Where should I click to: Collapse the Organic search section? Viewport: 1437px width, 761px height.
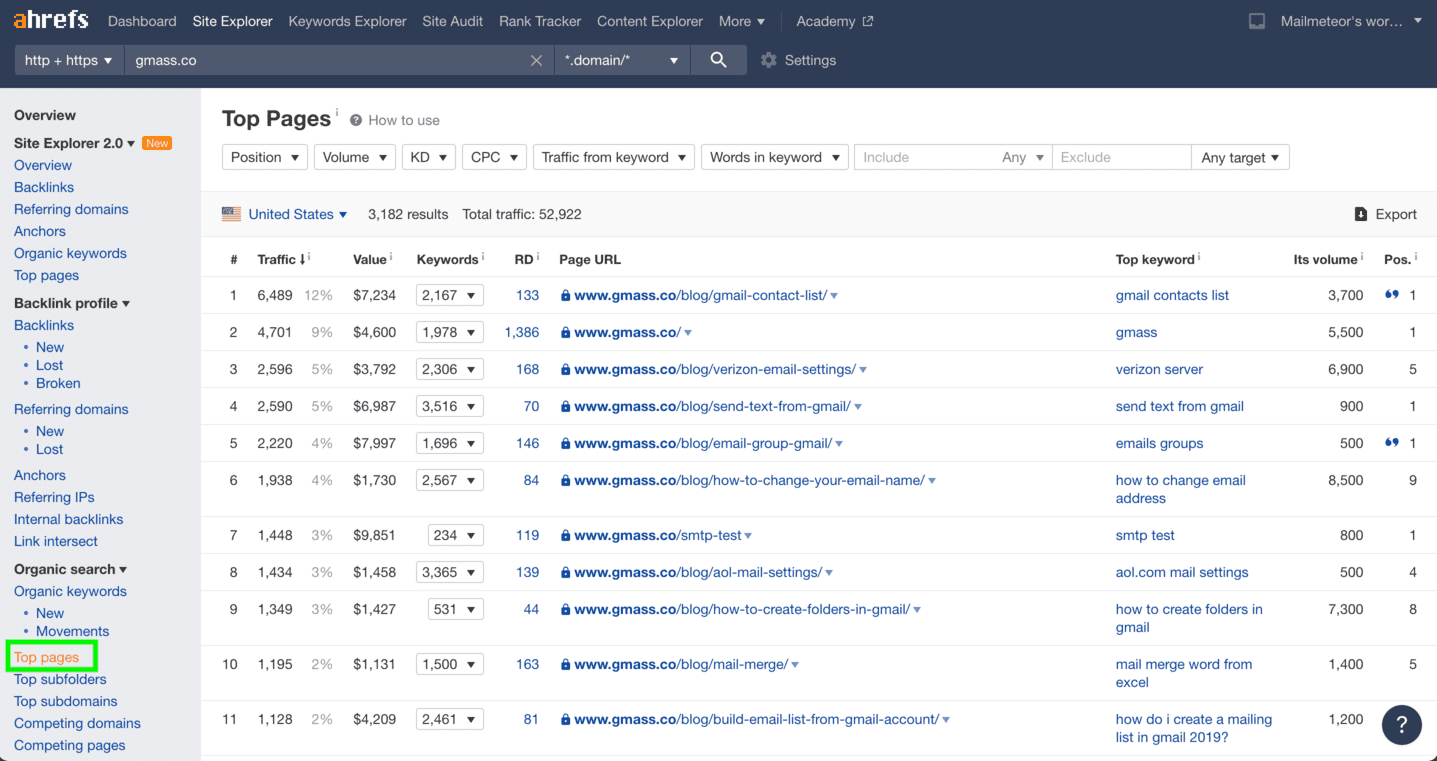(71, 569)
